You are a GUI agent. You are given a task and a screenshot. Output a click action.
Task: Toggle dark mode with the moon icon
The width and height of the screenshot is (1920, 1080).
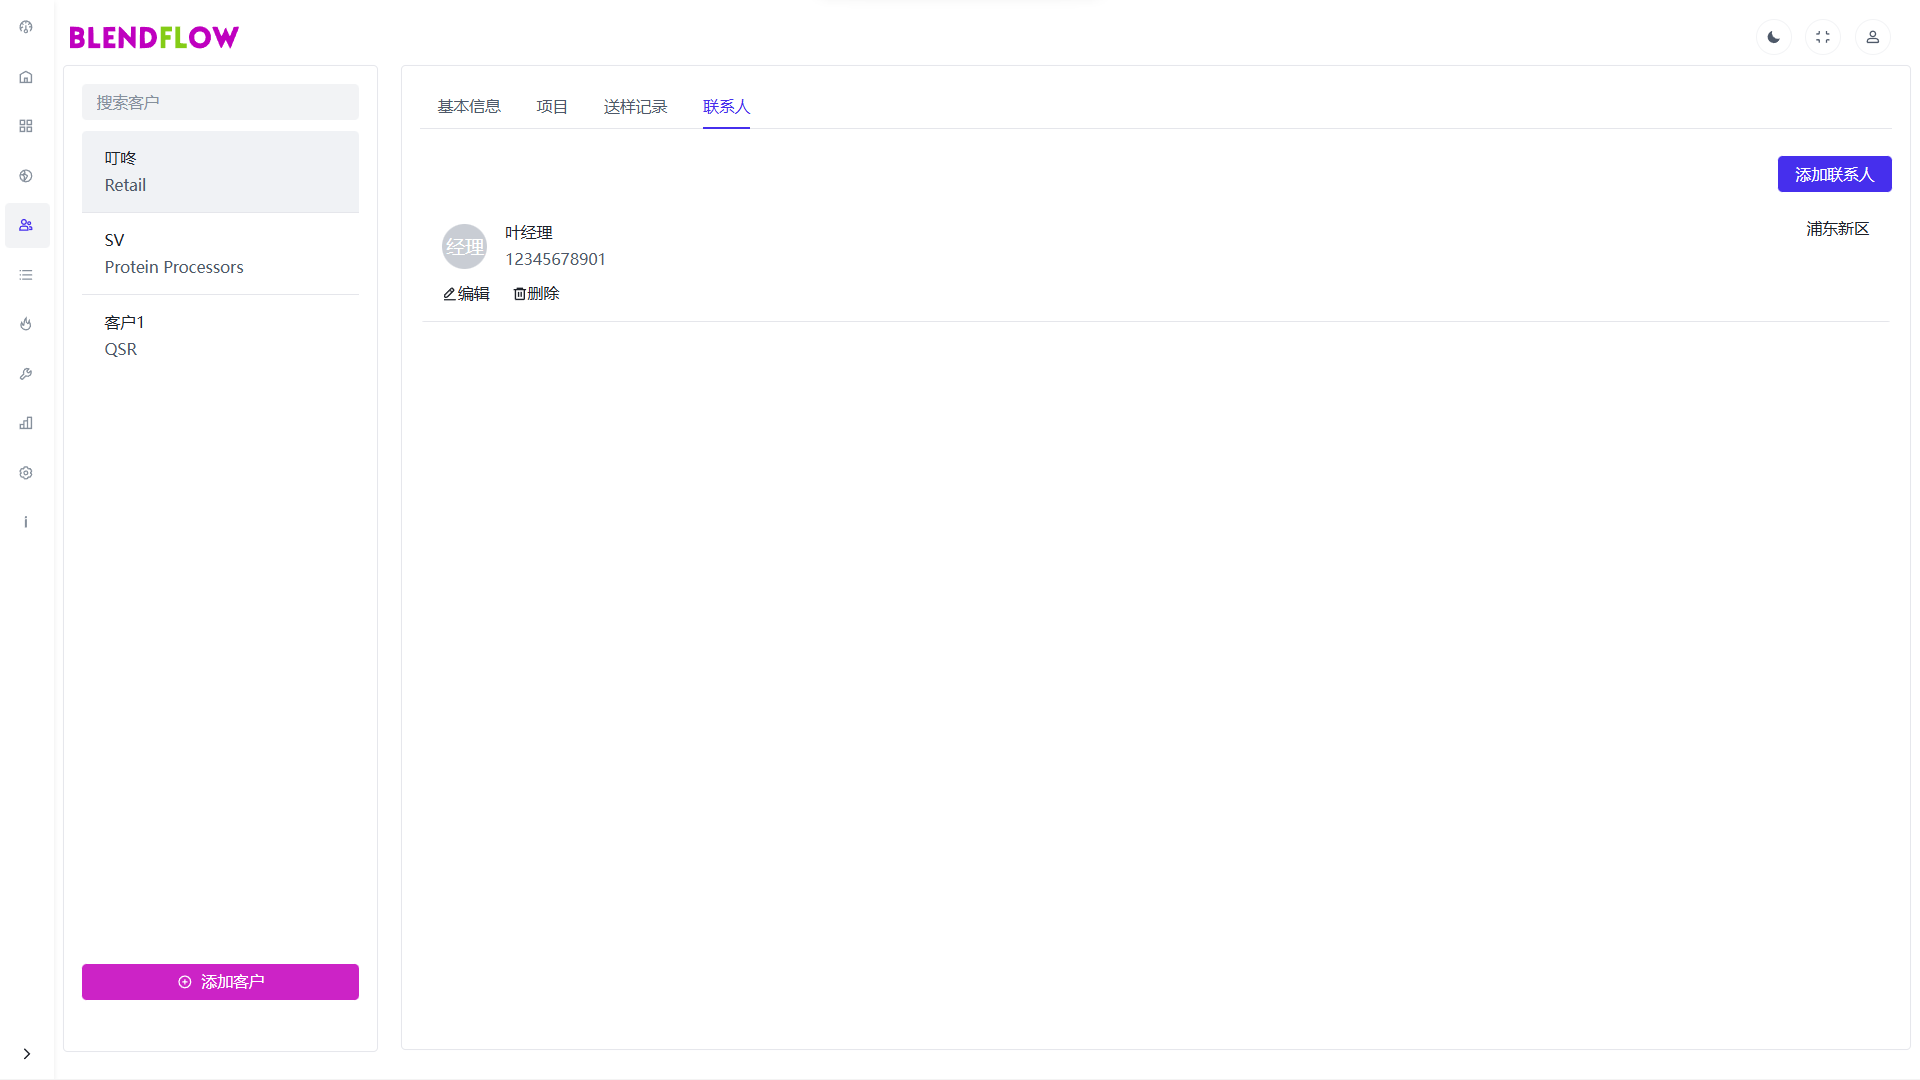(1773, 37)
